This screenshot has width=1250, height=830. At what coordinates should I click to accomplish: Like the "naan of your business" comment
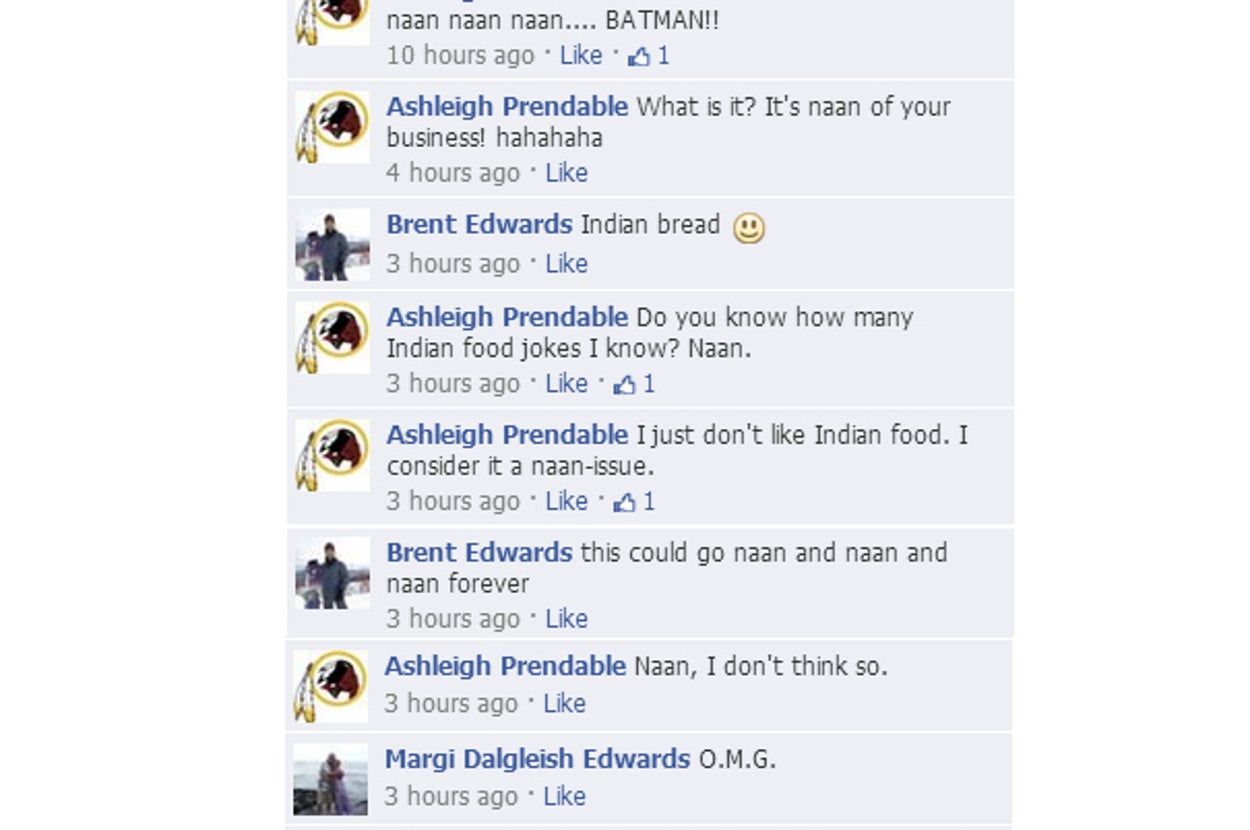(x=566, y=173)
